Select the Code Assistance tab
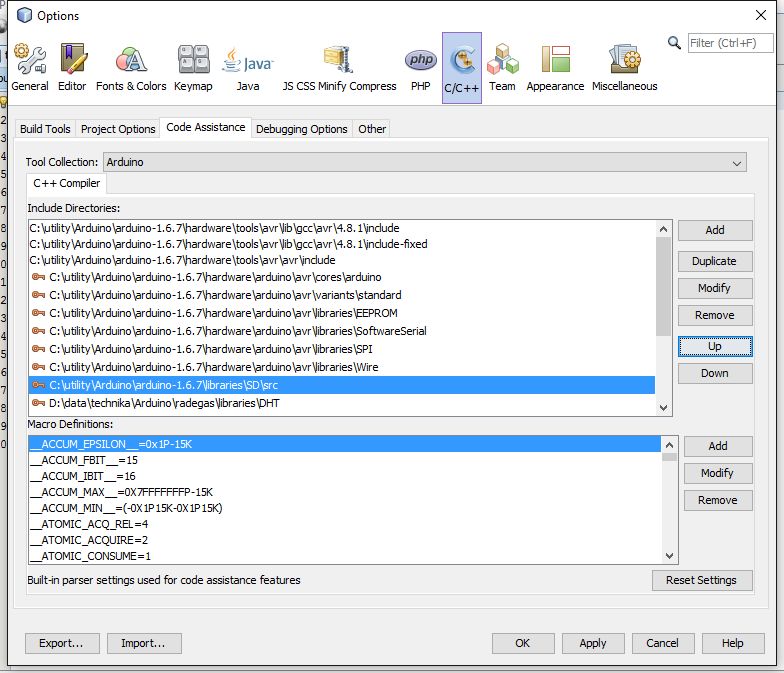Screen dimensions: 784x673 point(206,128)
